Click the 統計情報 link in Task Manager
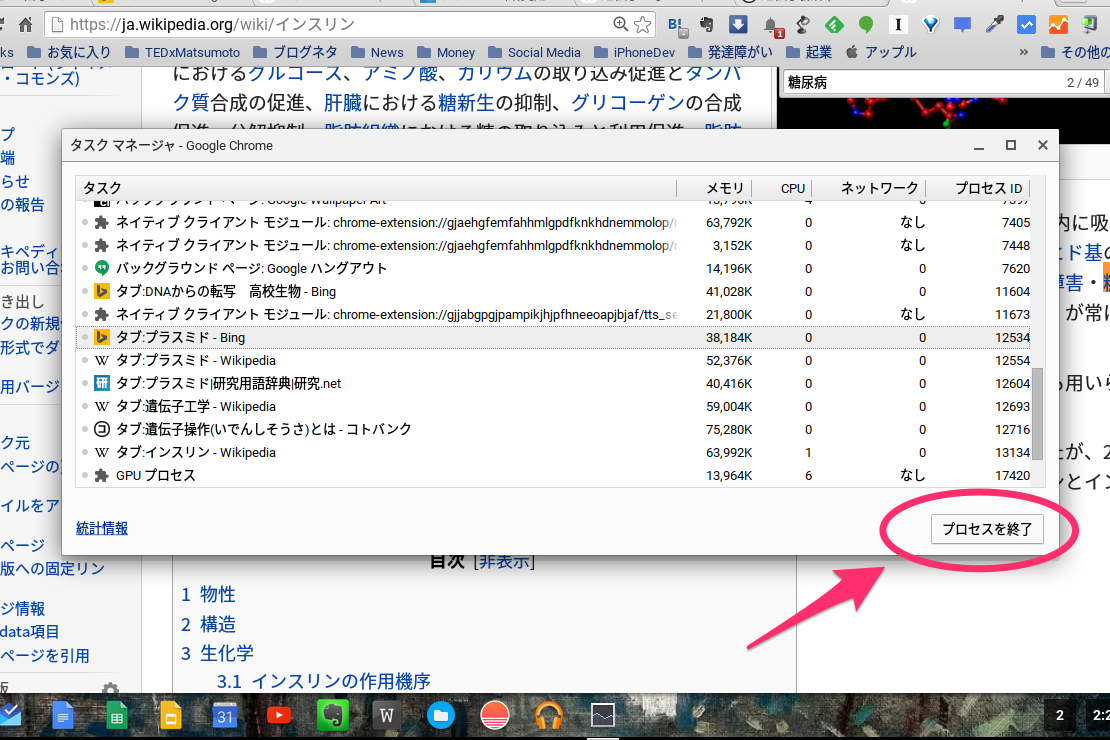 click(x=102, y=528)
